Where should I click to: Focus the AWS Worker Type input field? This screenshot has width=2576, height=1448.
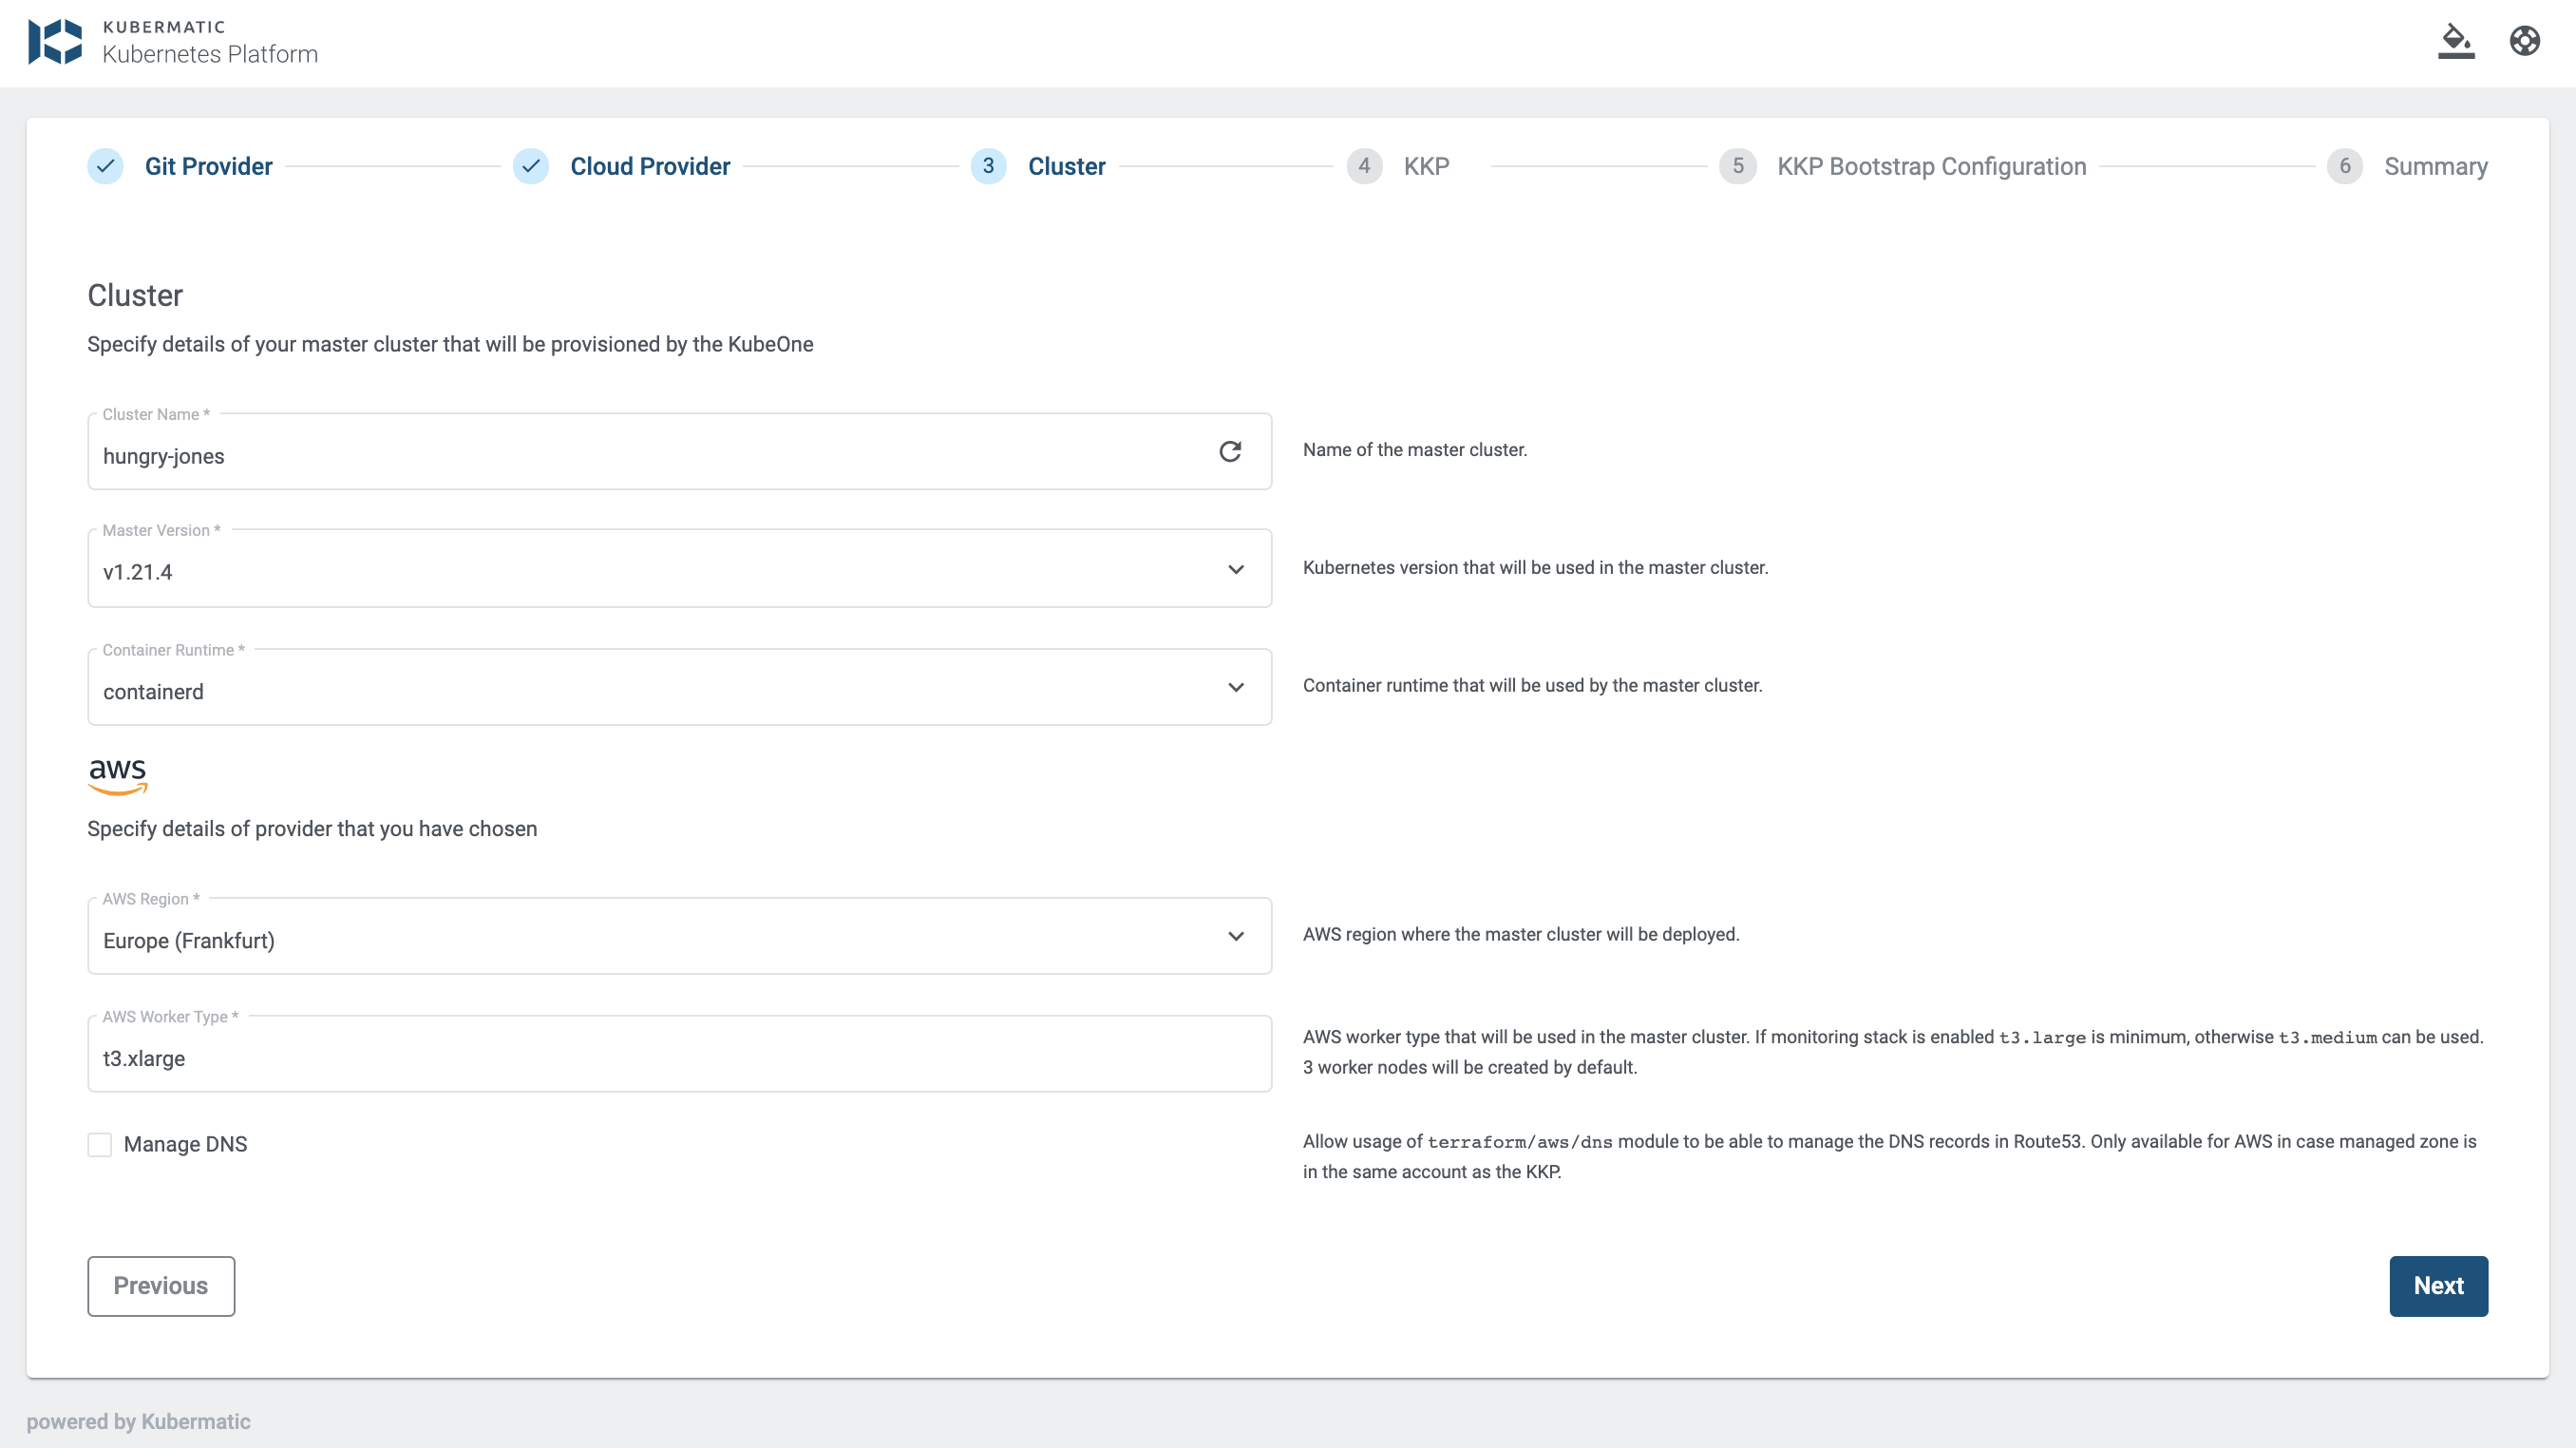click(680, 1054)
